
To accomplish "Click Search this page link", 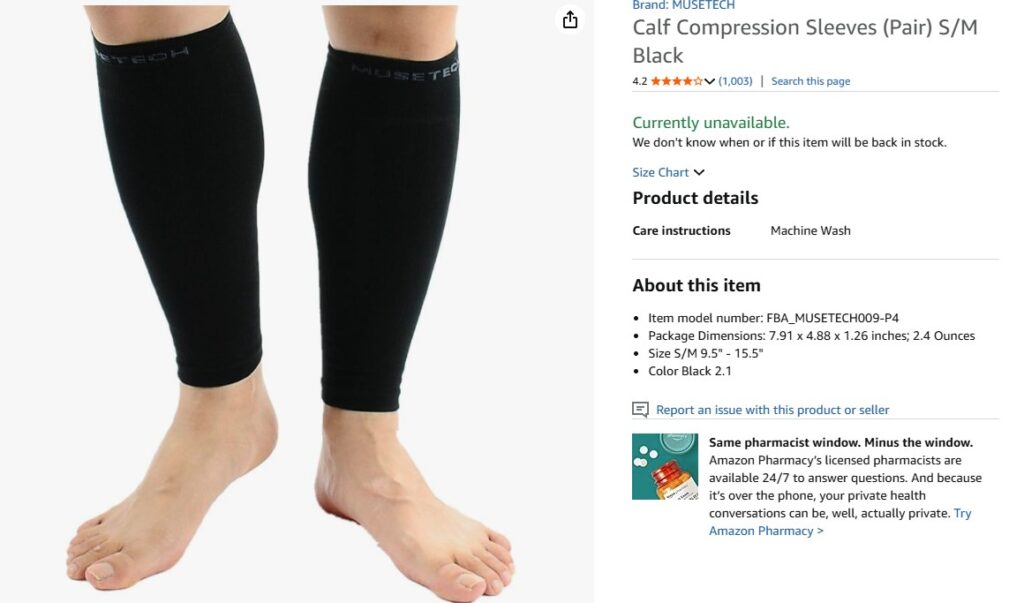I will [810, 81].
